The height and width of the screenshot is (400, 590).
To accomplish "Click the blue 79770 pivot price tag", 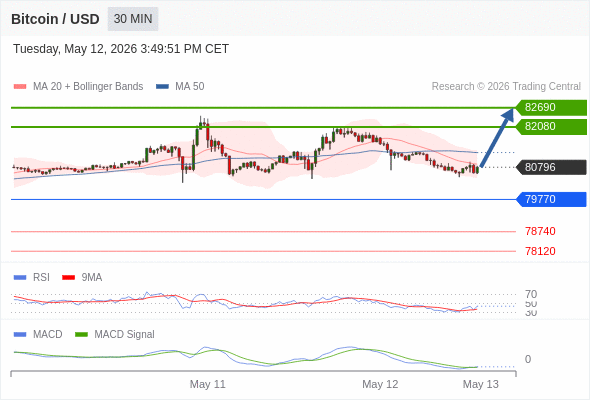I will point(551,199).
